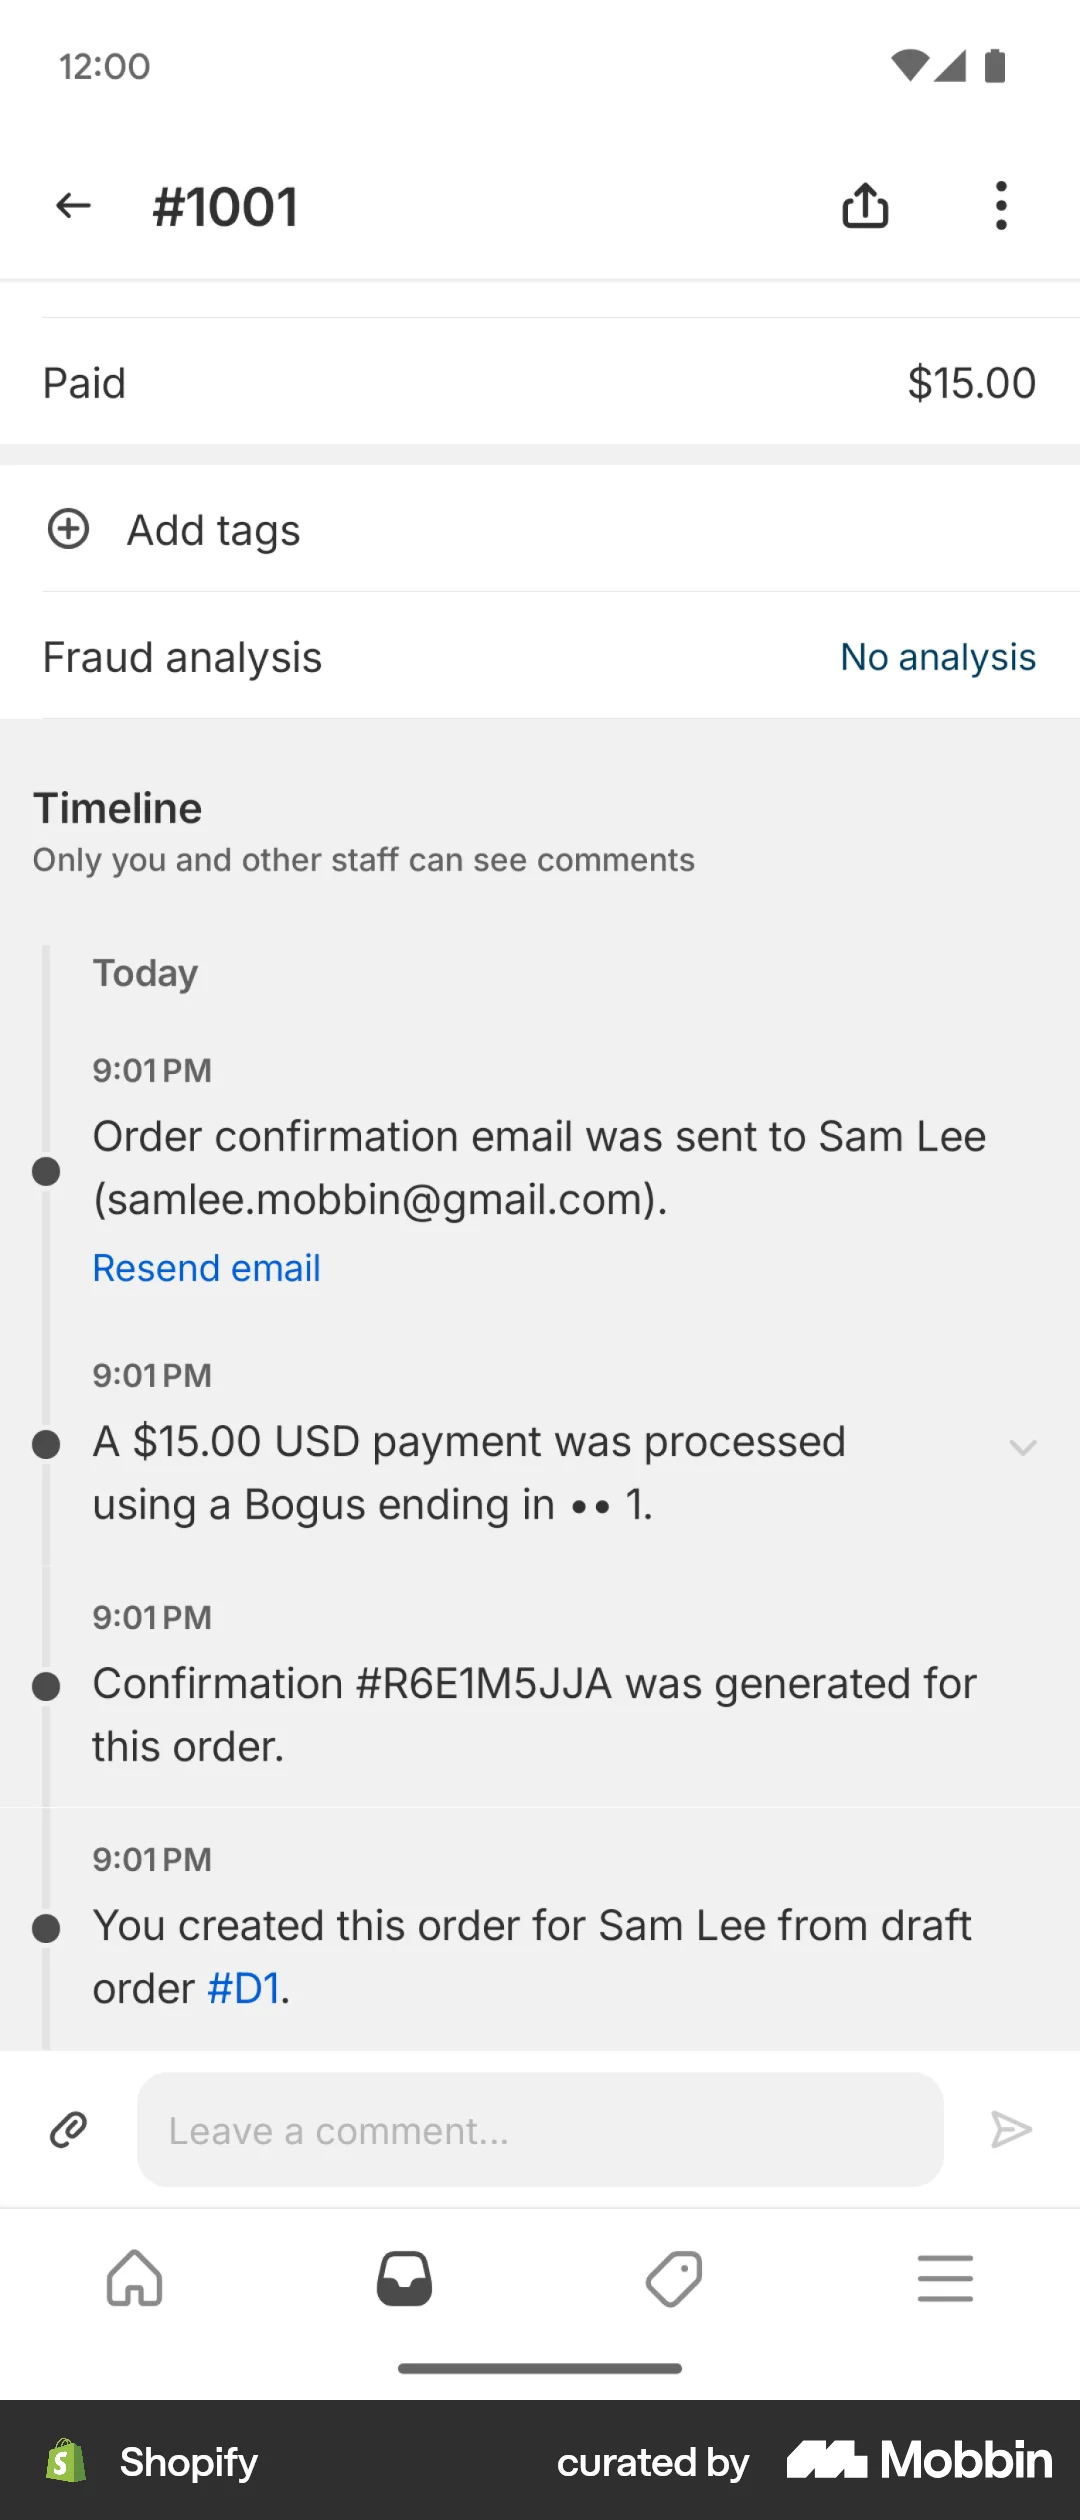The width and height of the screenshot is (1080, 2520).
Task: Tap the Paid $15.00 amount row
Action: tap(540, 383)
